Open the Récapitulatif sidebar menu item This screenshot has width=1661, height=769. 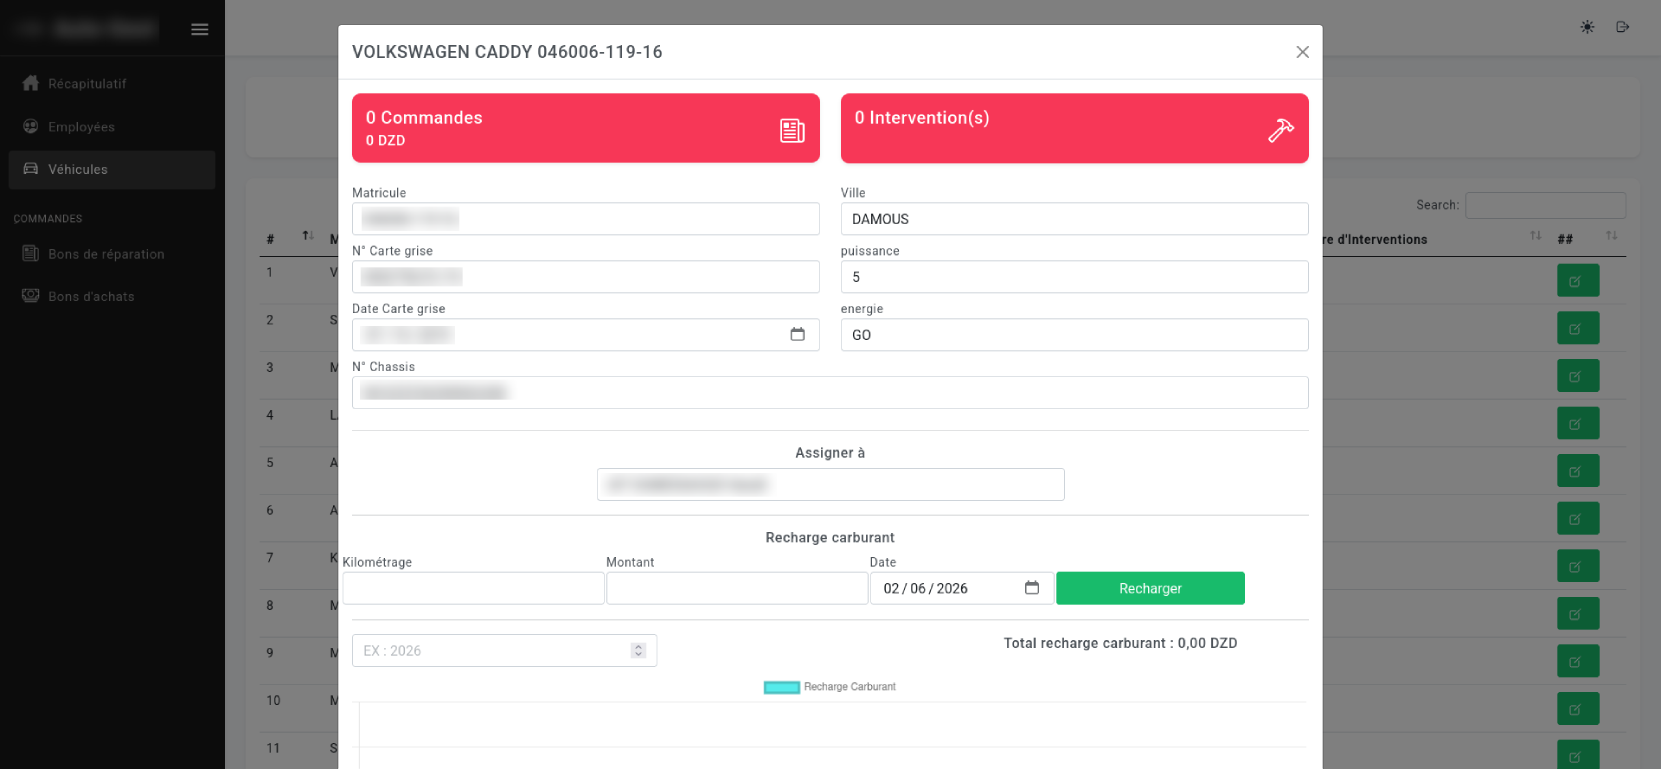point(87,84)
